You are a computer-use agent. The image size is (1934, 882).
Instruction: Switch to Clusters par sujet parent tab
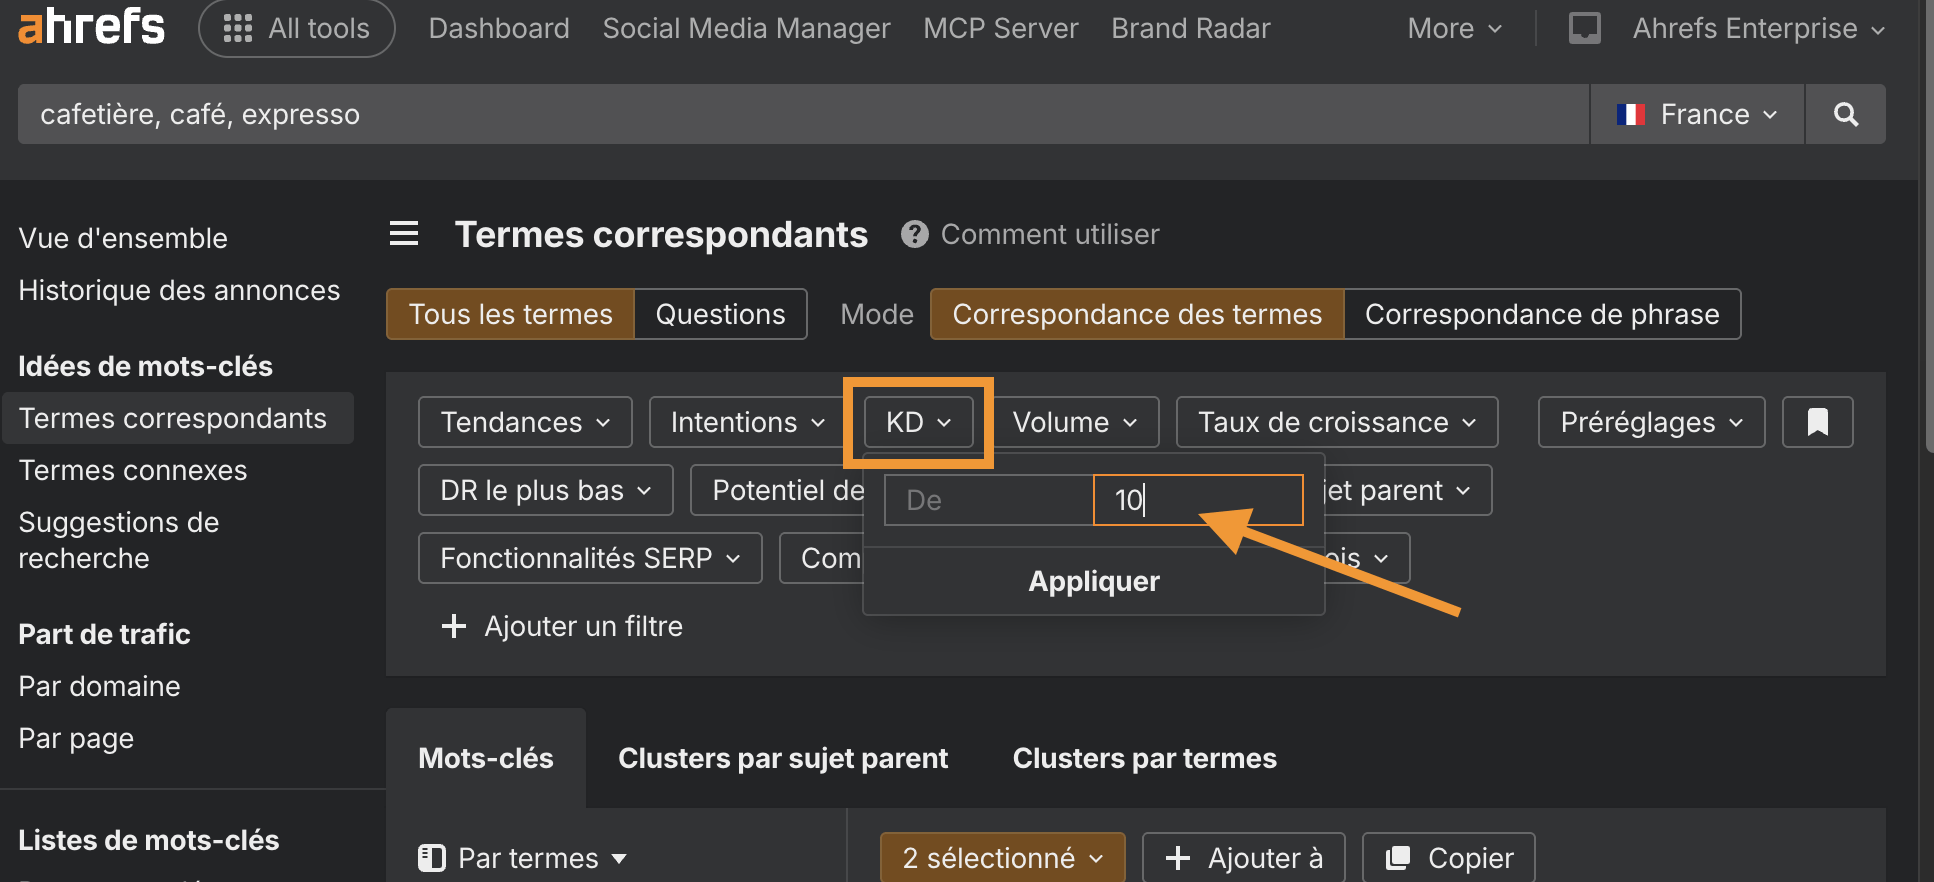coord(783,758)
